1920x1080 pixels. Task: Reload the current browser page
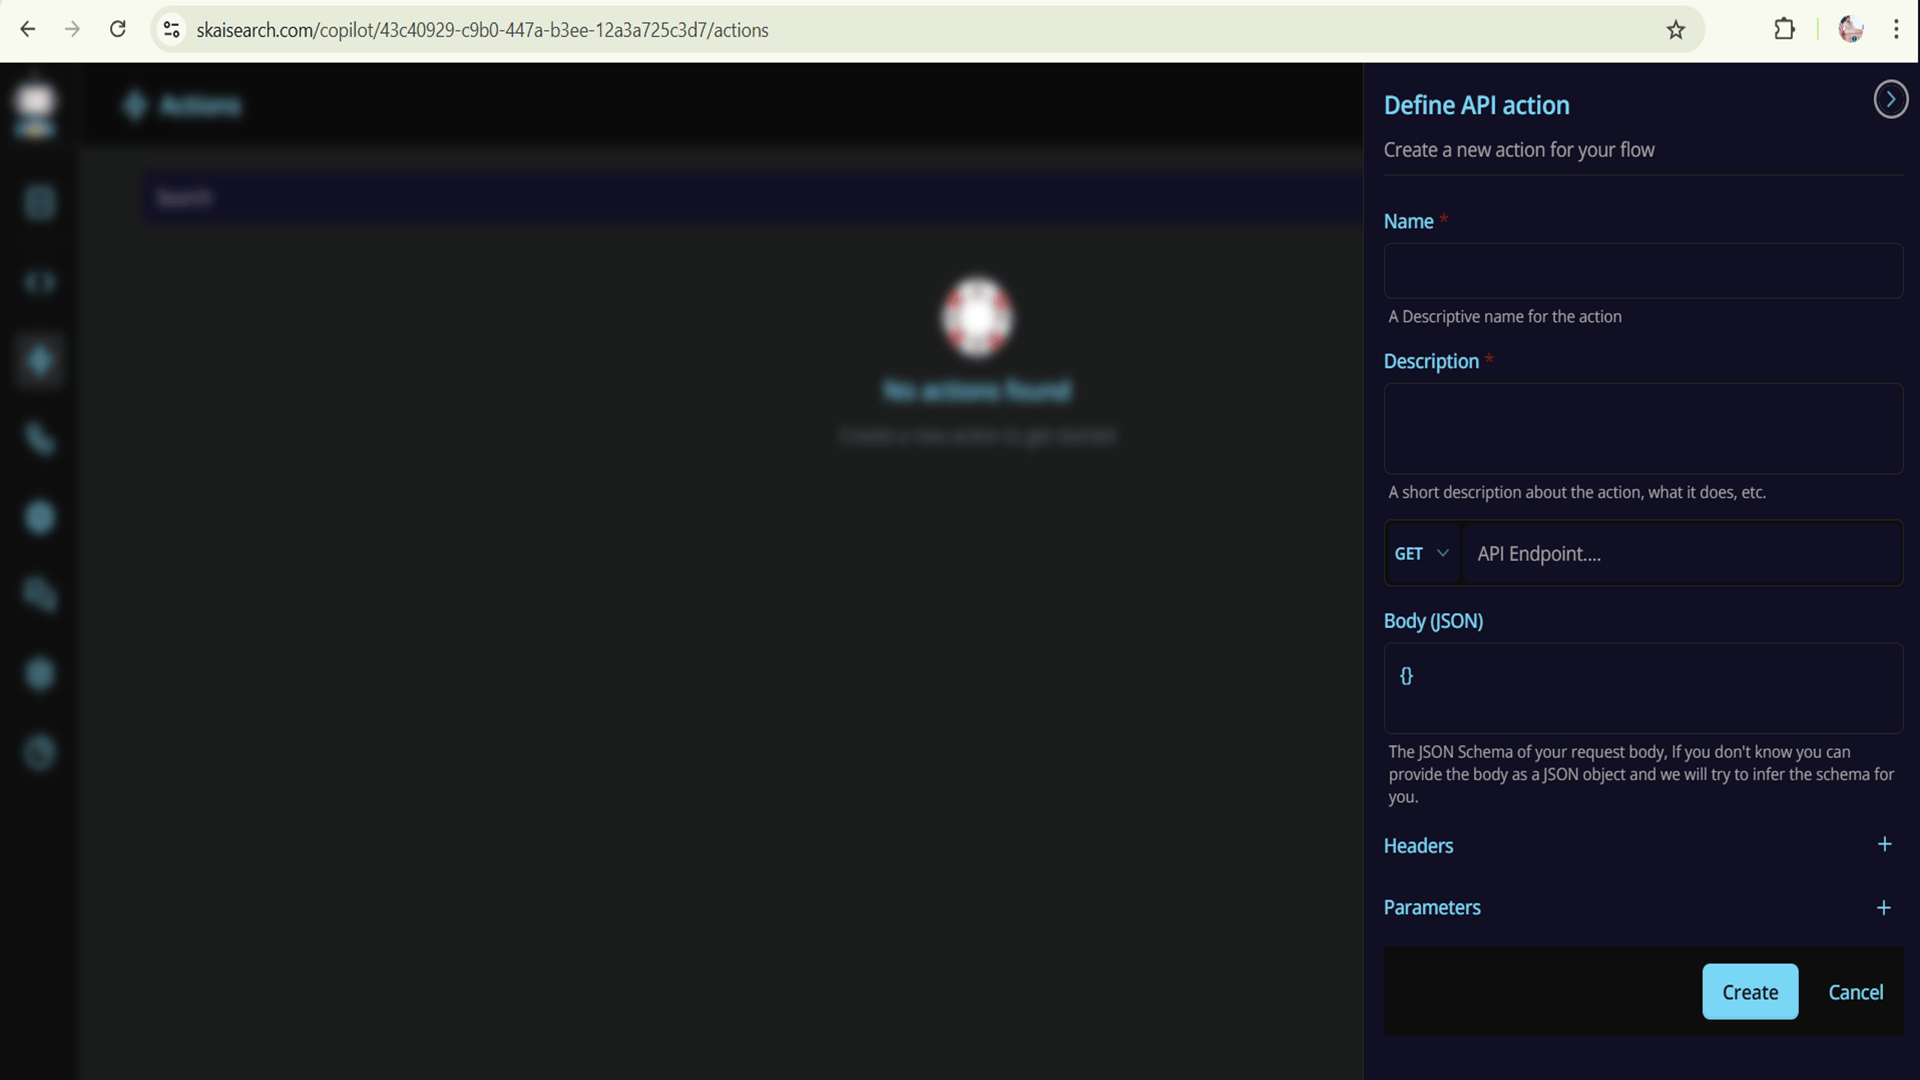click(x=118, y=30)
